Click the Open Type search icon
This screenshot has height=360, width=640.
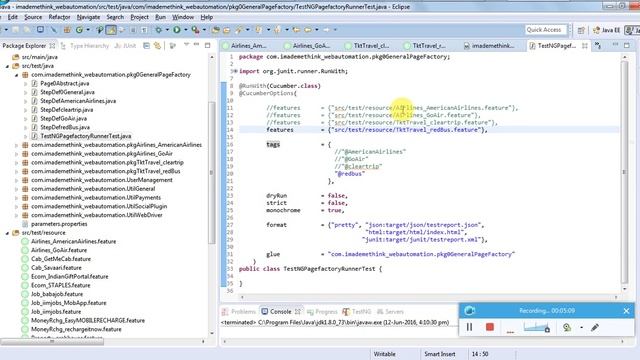point(216,30)
